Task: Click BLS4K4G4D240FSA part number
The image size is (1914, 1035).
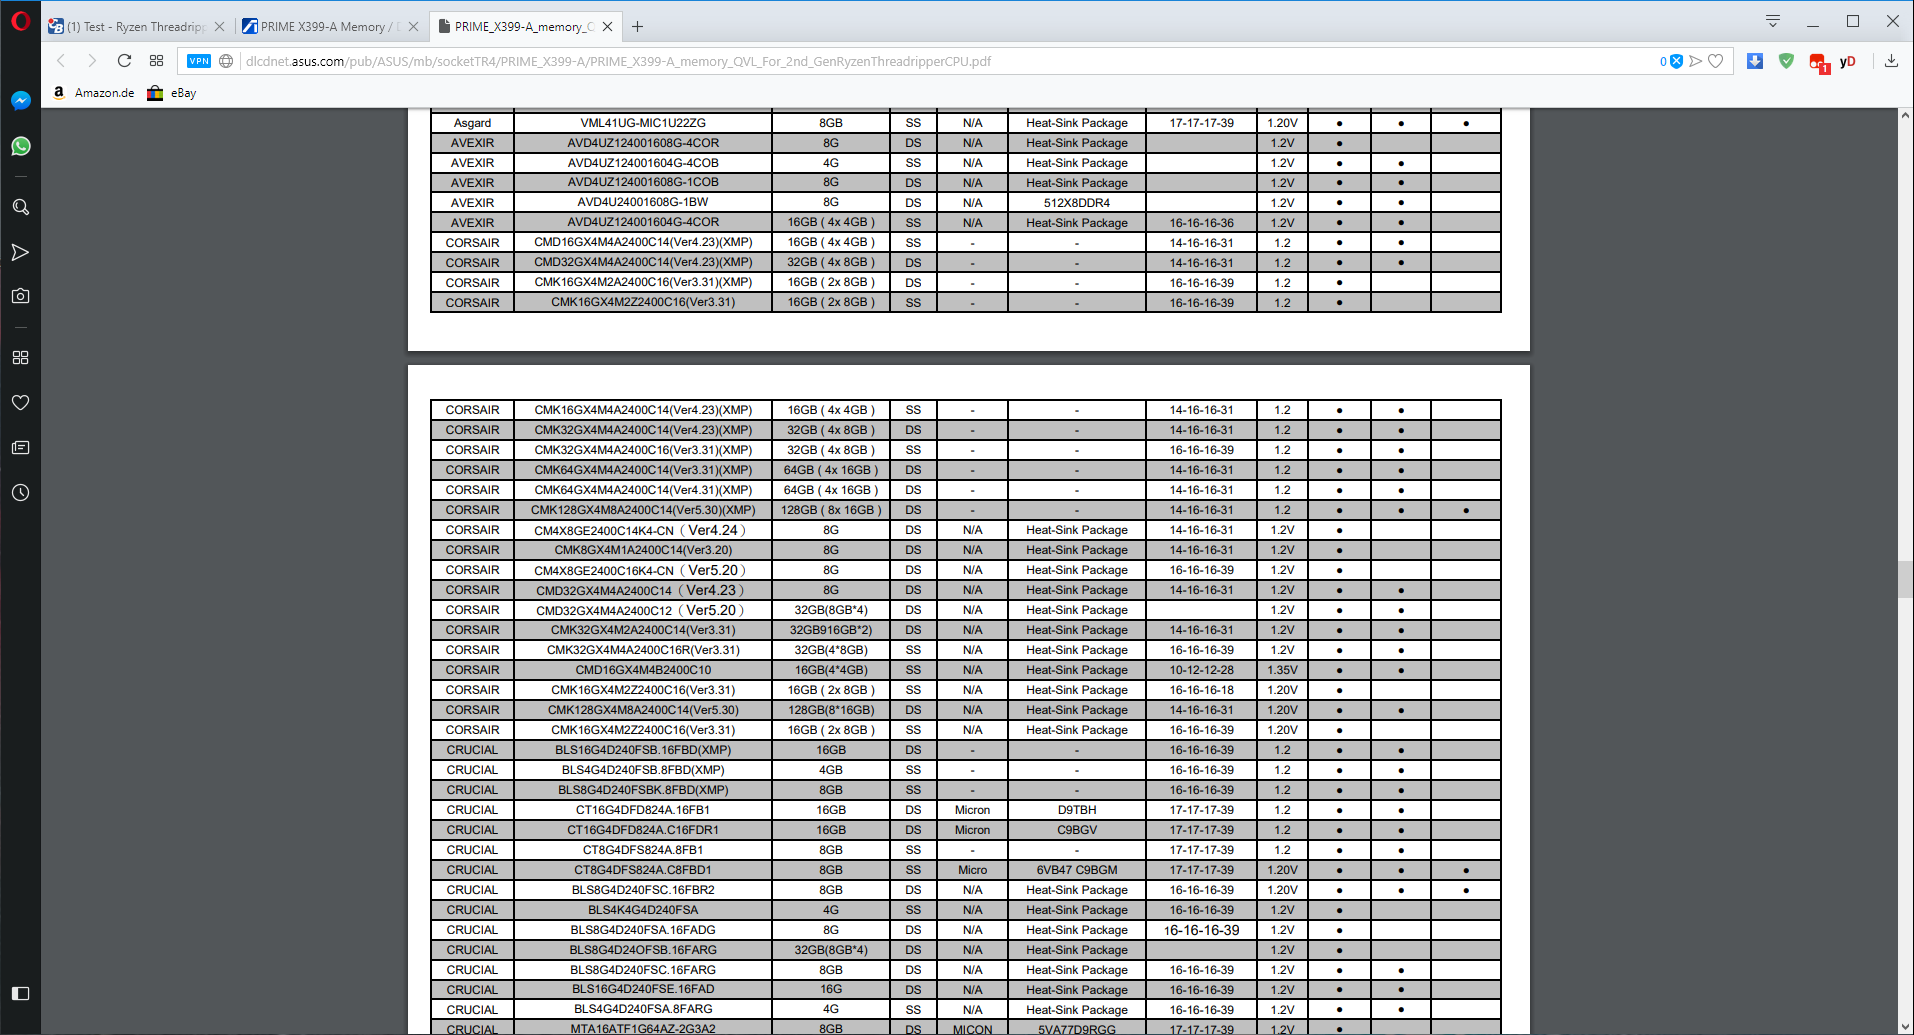Action: [x=643, y=910]
